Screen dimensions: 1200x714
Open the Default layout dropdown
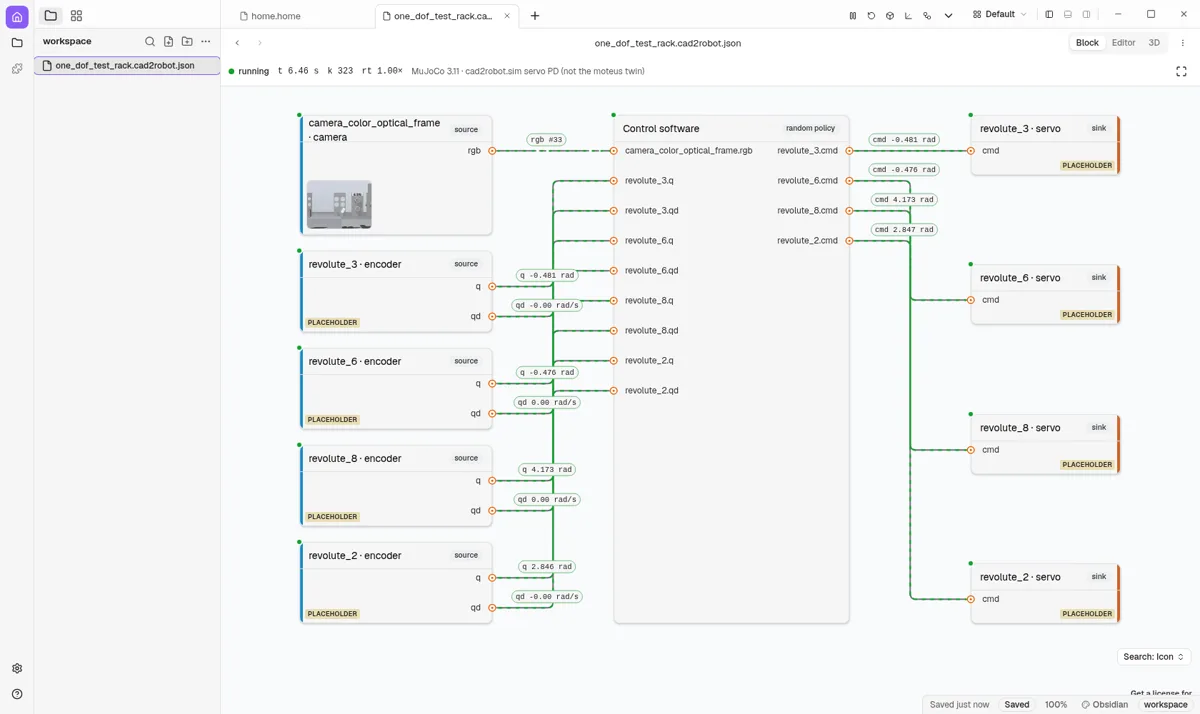click(1000, 15)
